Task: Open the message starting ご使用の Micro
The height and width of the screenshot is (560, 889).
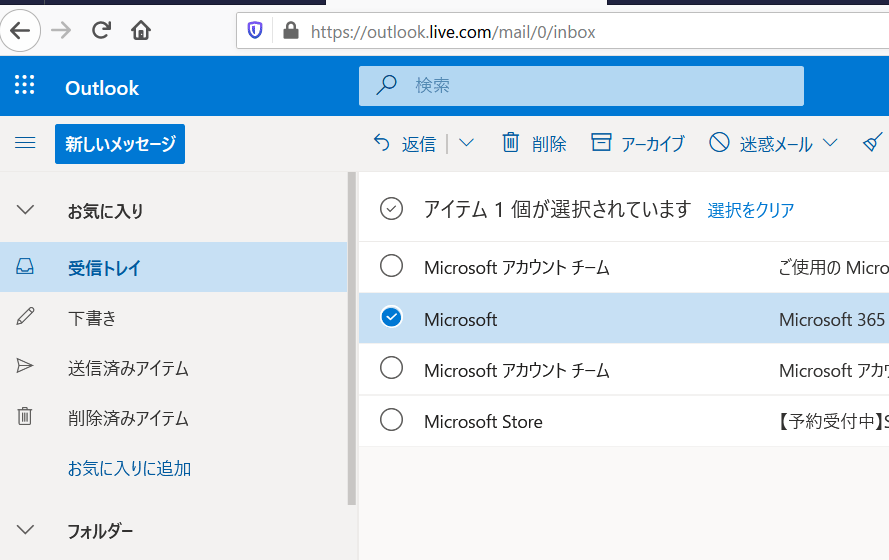Action: coord(833,267)
